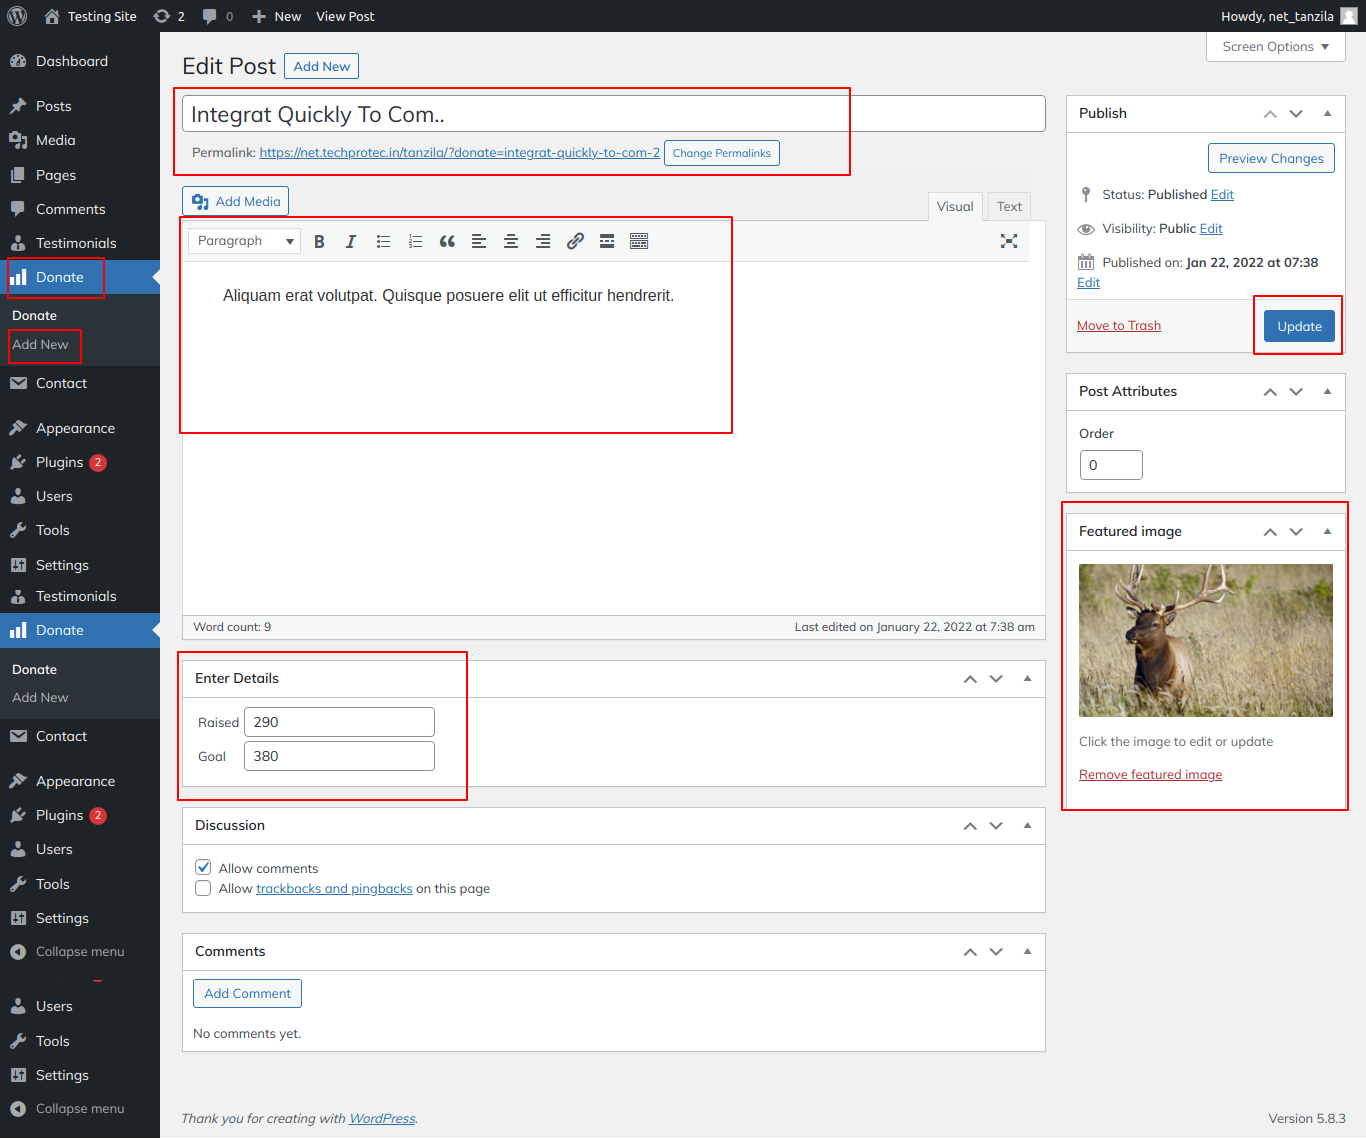Click the post title input field
This screenshot has width=1366, height=1140.
pos(614,114)
